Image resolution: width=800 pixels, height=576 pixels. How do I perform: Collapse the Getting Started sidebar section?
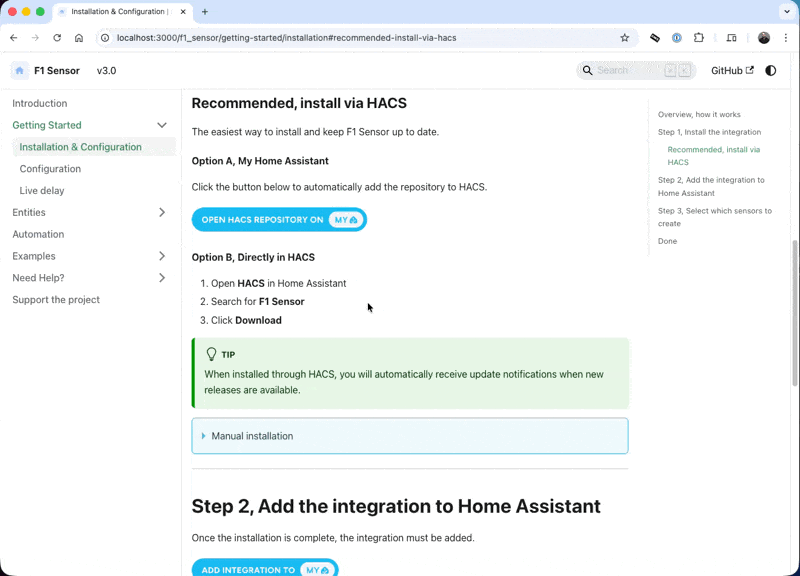coord(162,125)
